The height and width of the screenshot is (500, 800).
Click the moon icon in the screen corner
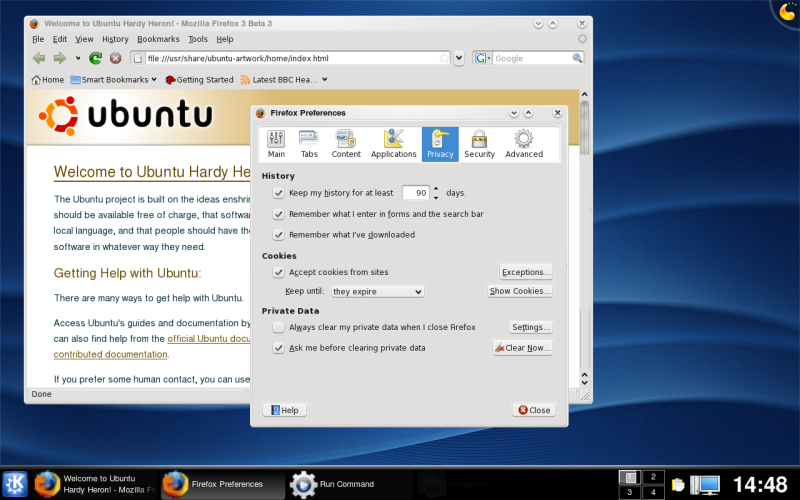788,11
